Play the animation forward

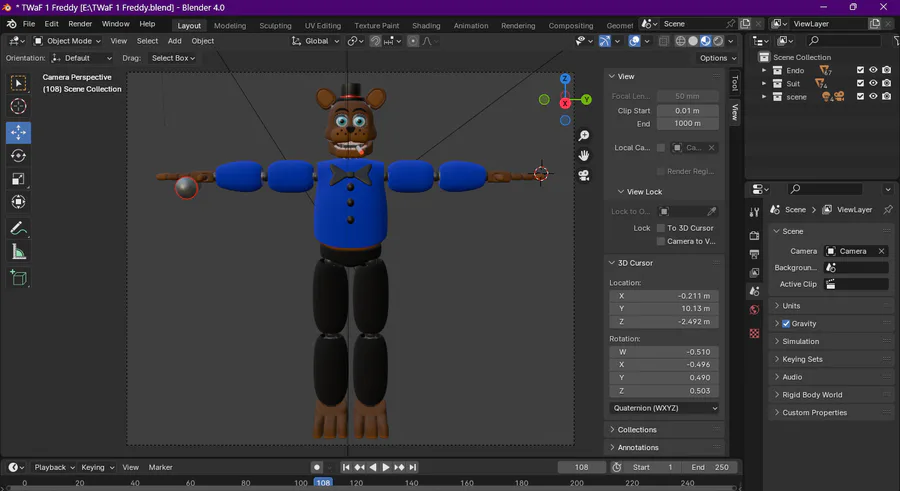386,467
